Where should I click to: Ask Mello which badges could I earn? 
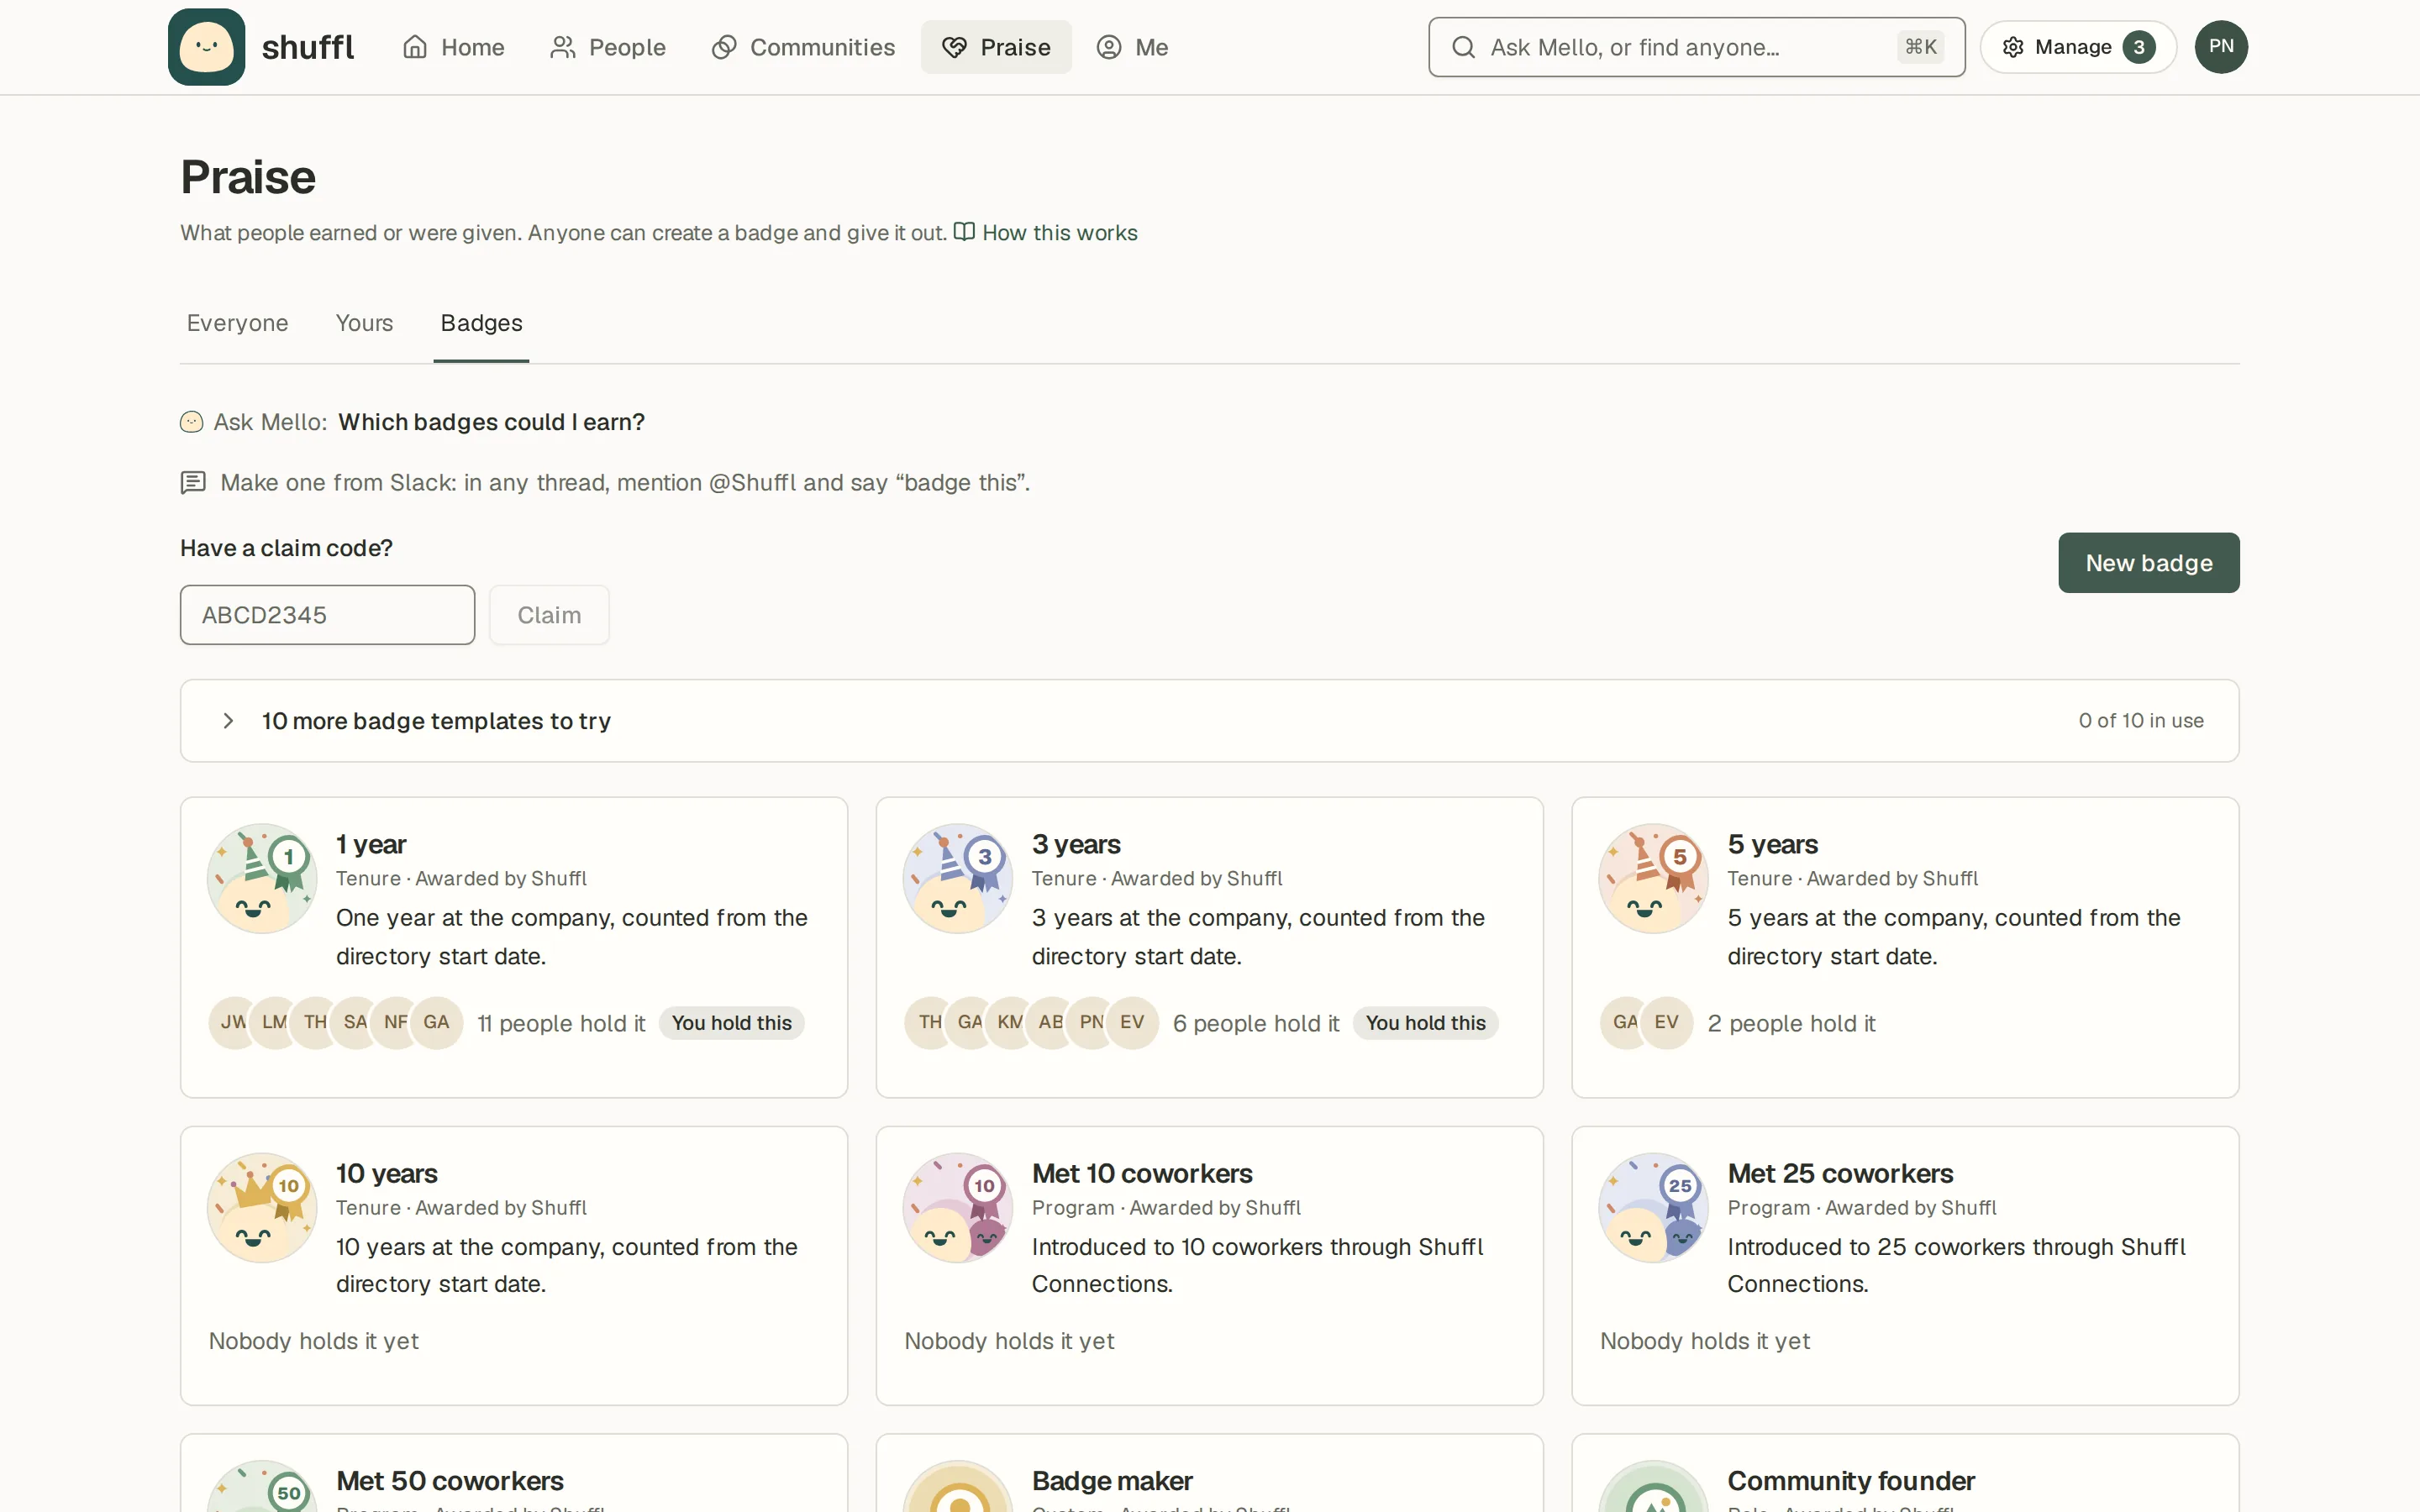(491, 422)
